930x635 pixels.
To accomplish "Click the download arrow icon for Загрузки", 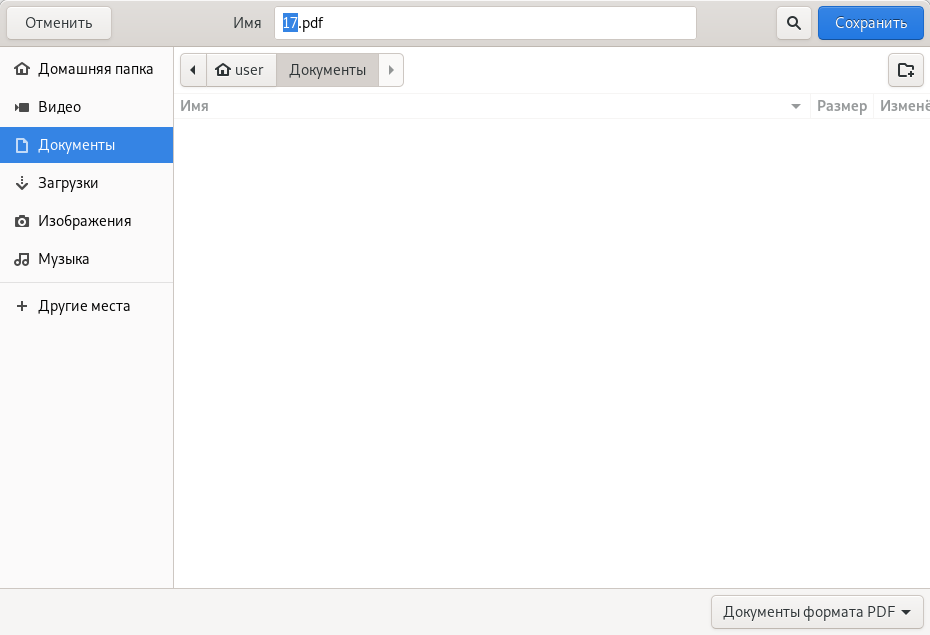I will [x=22, y=183].
